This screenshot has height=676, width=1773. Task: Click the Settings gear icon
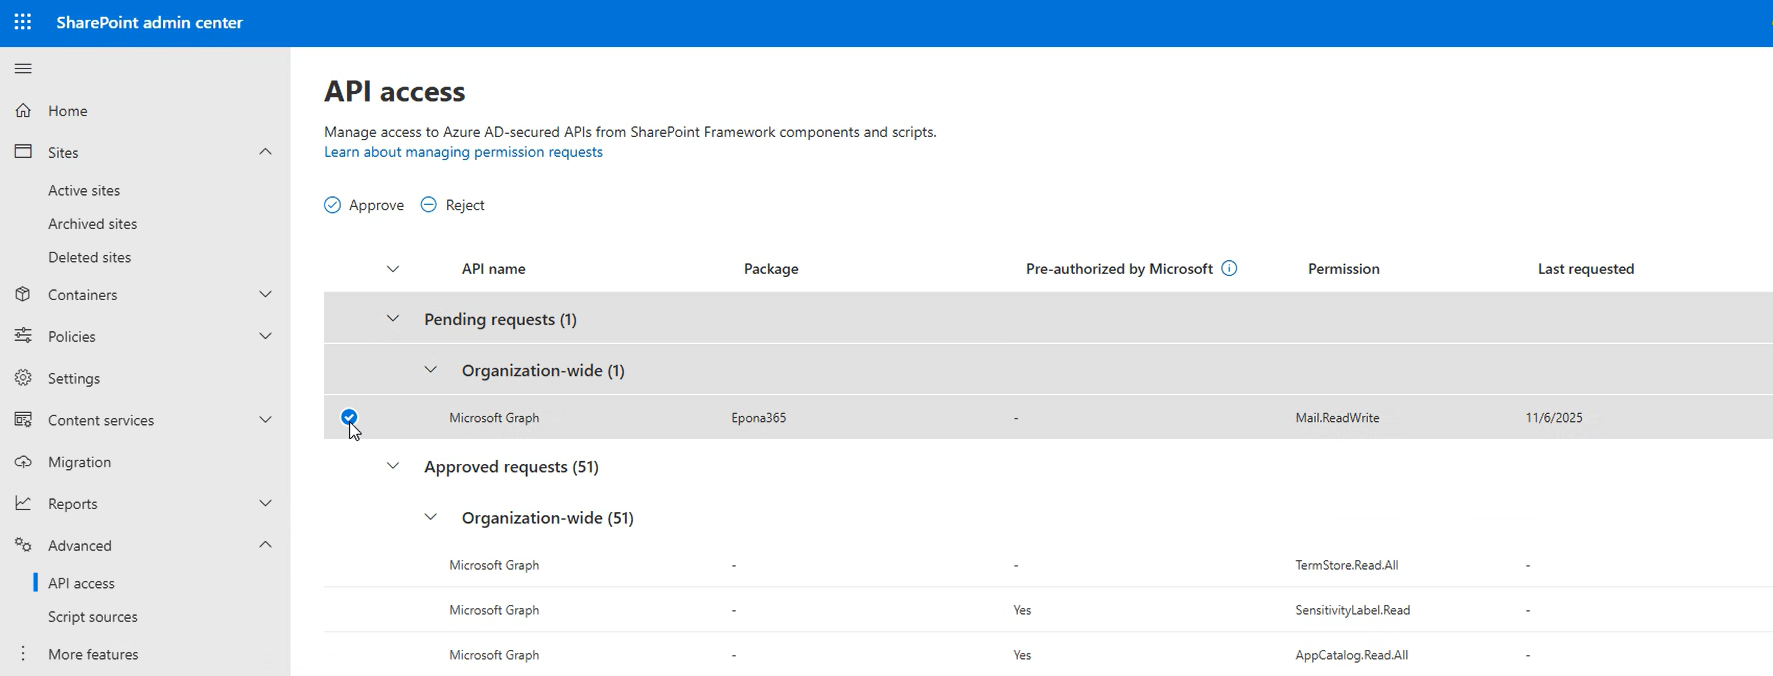pyautogui.click(x=23, y=378)
